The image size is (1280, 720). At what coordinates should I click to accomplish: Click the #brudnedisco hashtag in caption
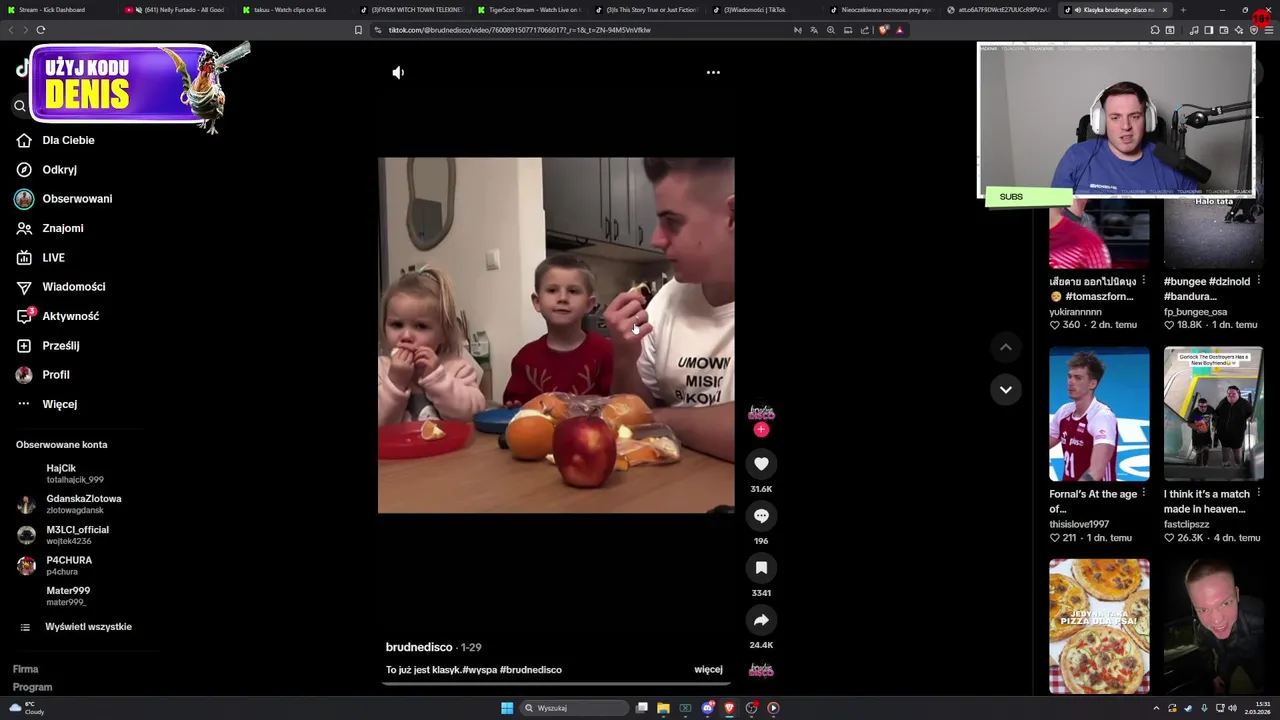(x=531, y=670)
